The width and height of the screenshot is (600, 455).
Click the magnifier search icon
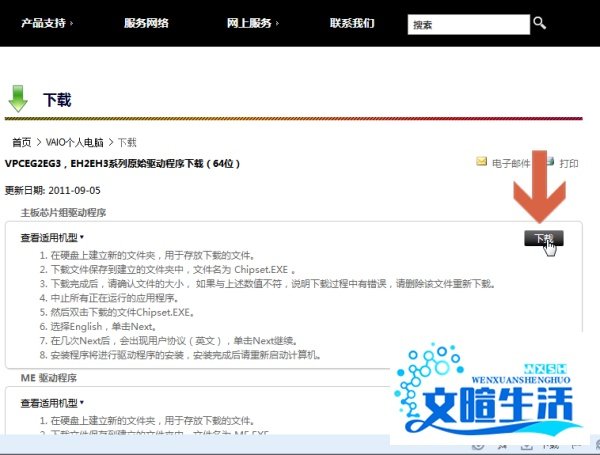click(540, 23)
